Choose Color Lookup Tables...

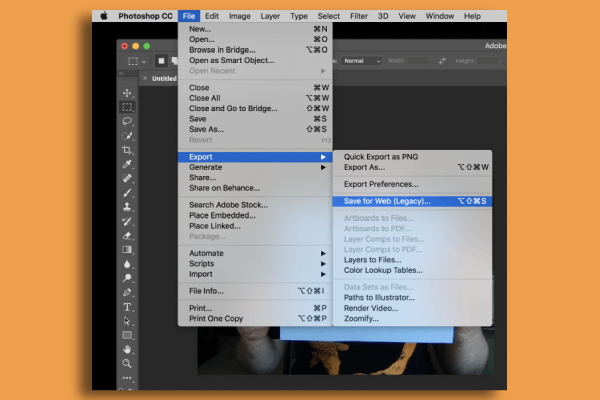tap(412, 270)
